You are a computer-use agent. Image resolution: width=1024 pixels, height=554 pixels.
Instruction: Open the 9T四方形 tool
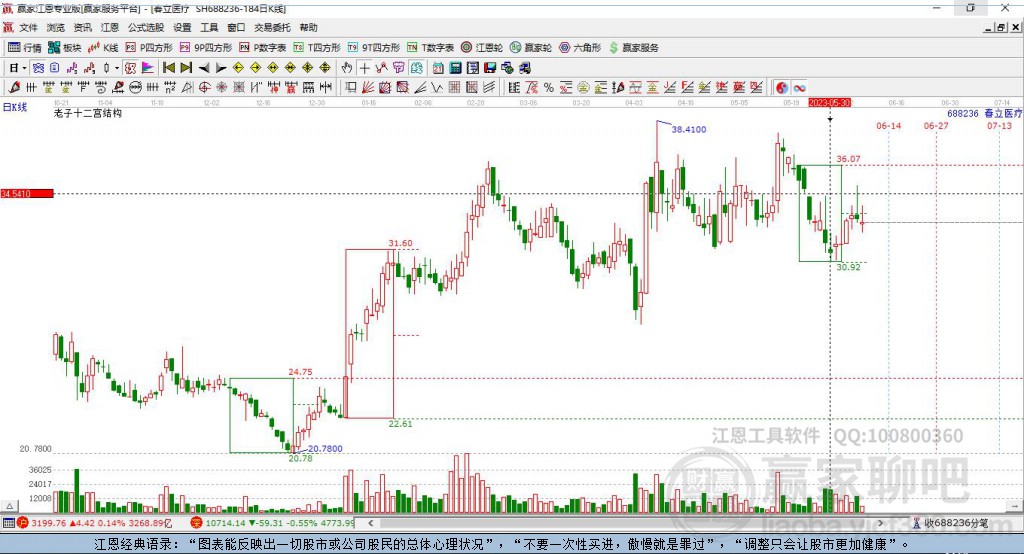374,48
